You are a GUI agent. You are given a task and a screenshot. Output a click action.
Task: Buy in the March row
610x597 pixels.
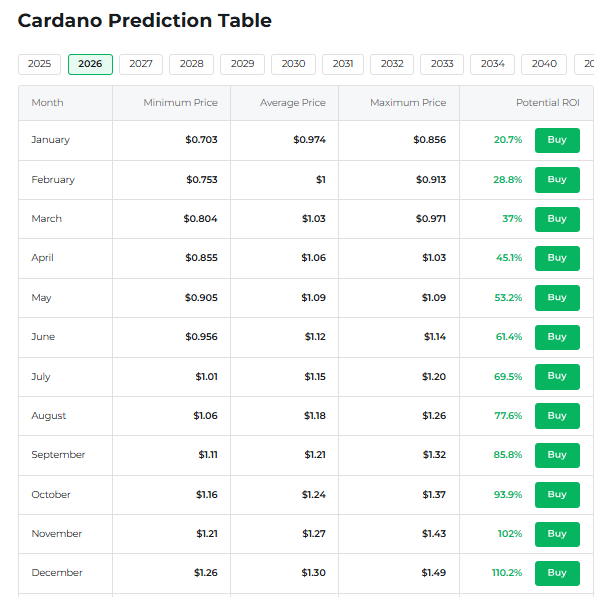click(x=557, y=219)
